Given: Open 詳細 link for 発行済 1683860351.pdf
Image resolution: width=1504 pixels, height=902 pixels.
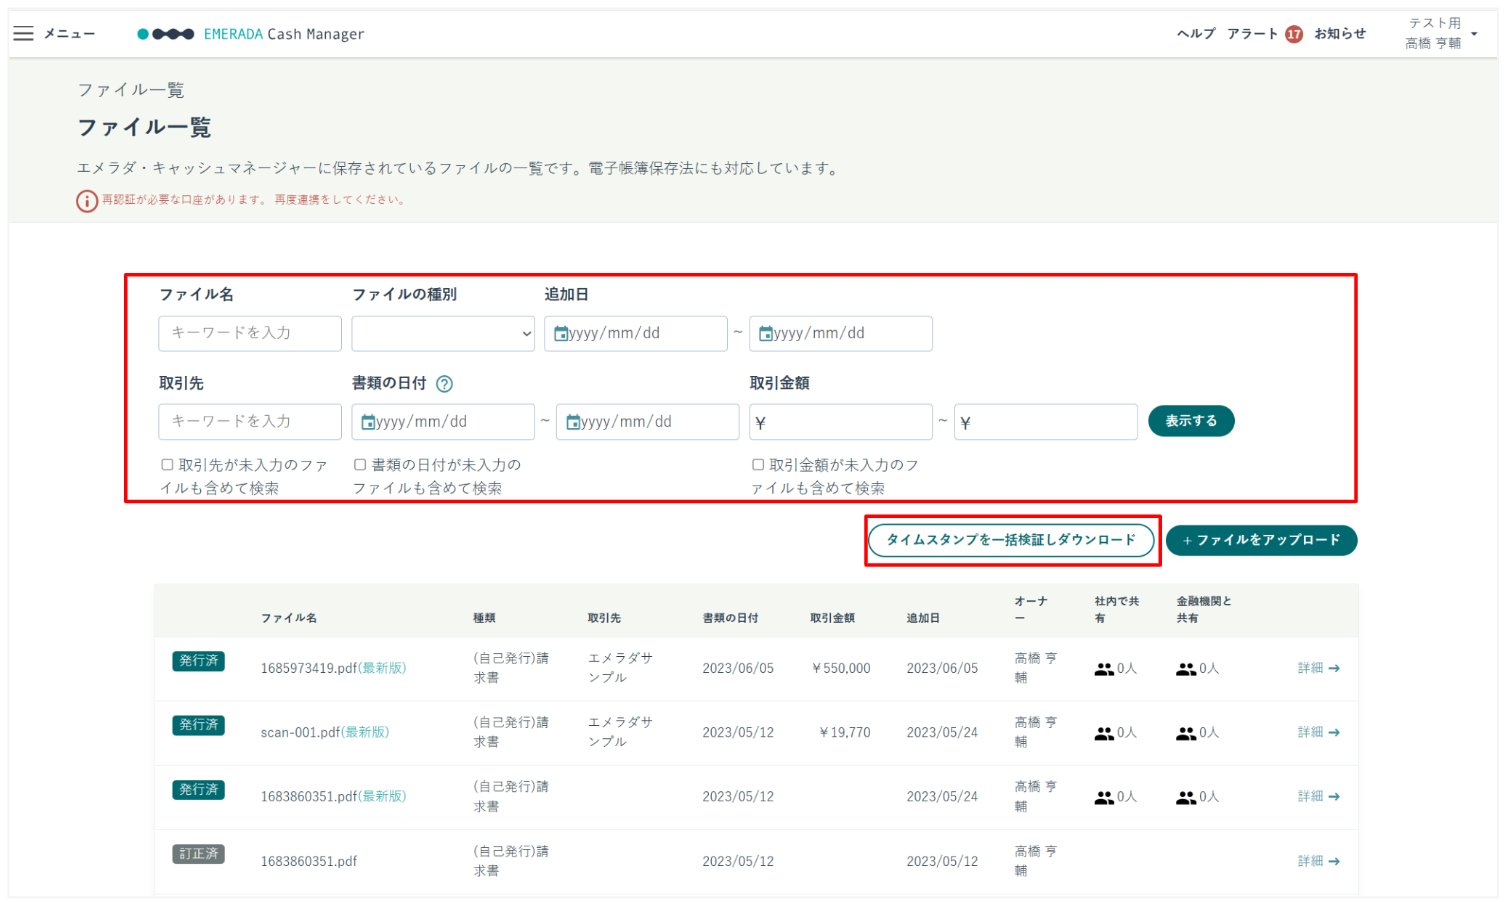Looking at the screenshot, I should (x=1319, y=796).
